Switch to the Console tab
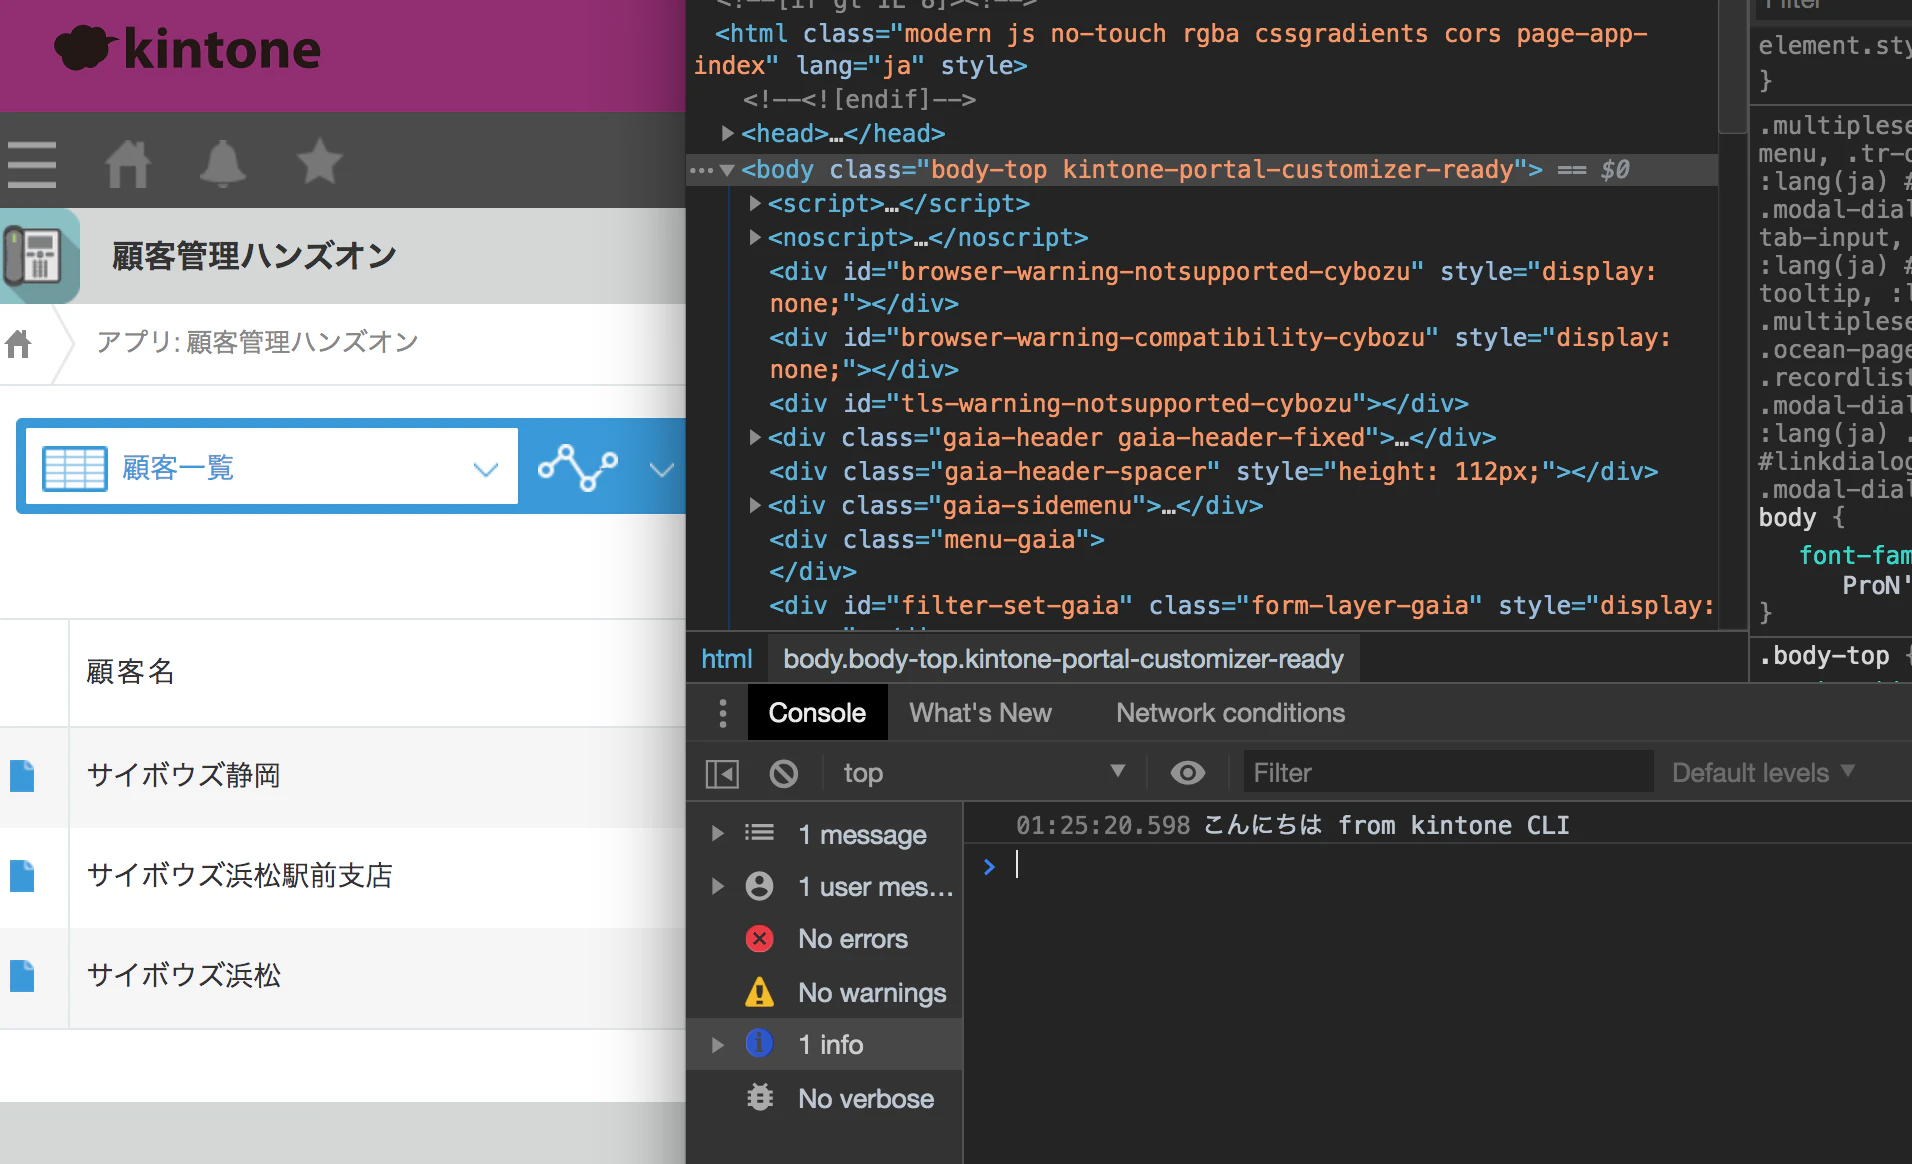The image size is (1912, 1164). click(817, 713)
